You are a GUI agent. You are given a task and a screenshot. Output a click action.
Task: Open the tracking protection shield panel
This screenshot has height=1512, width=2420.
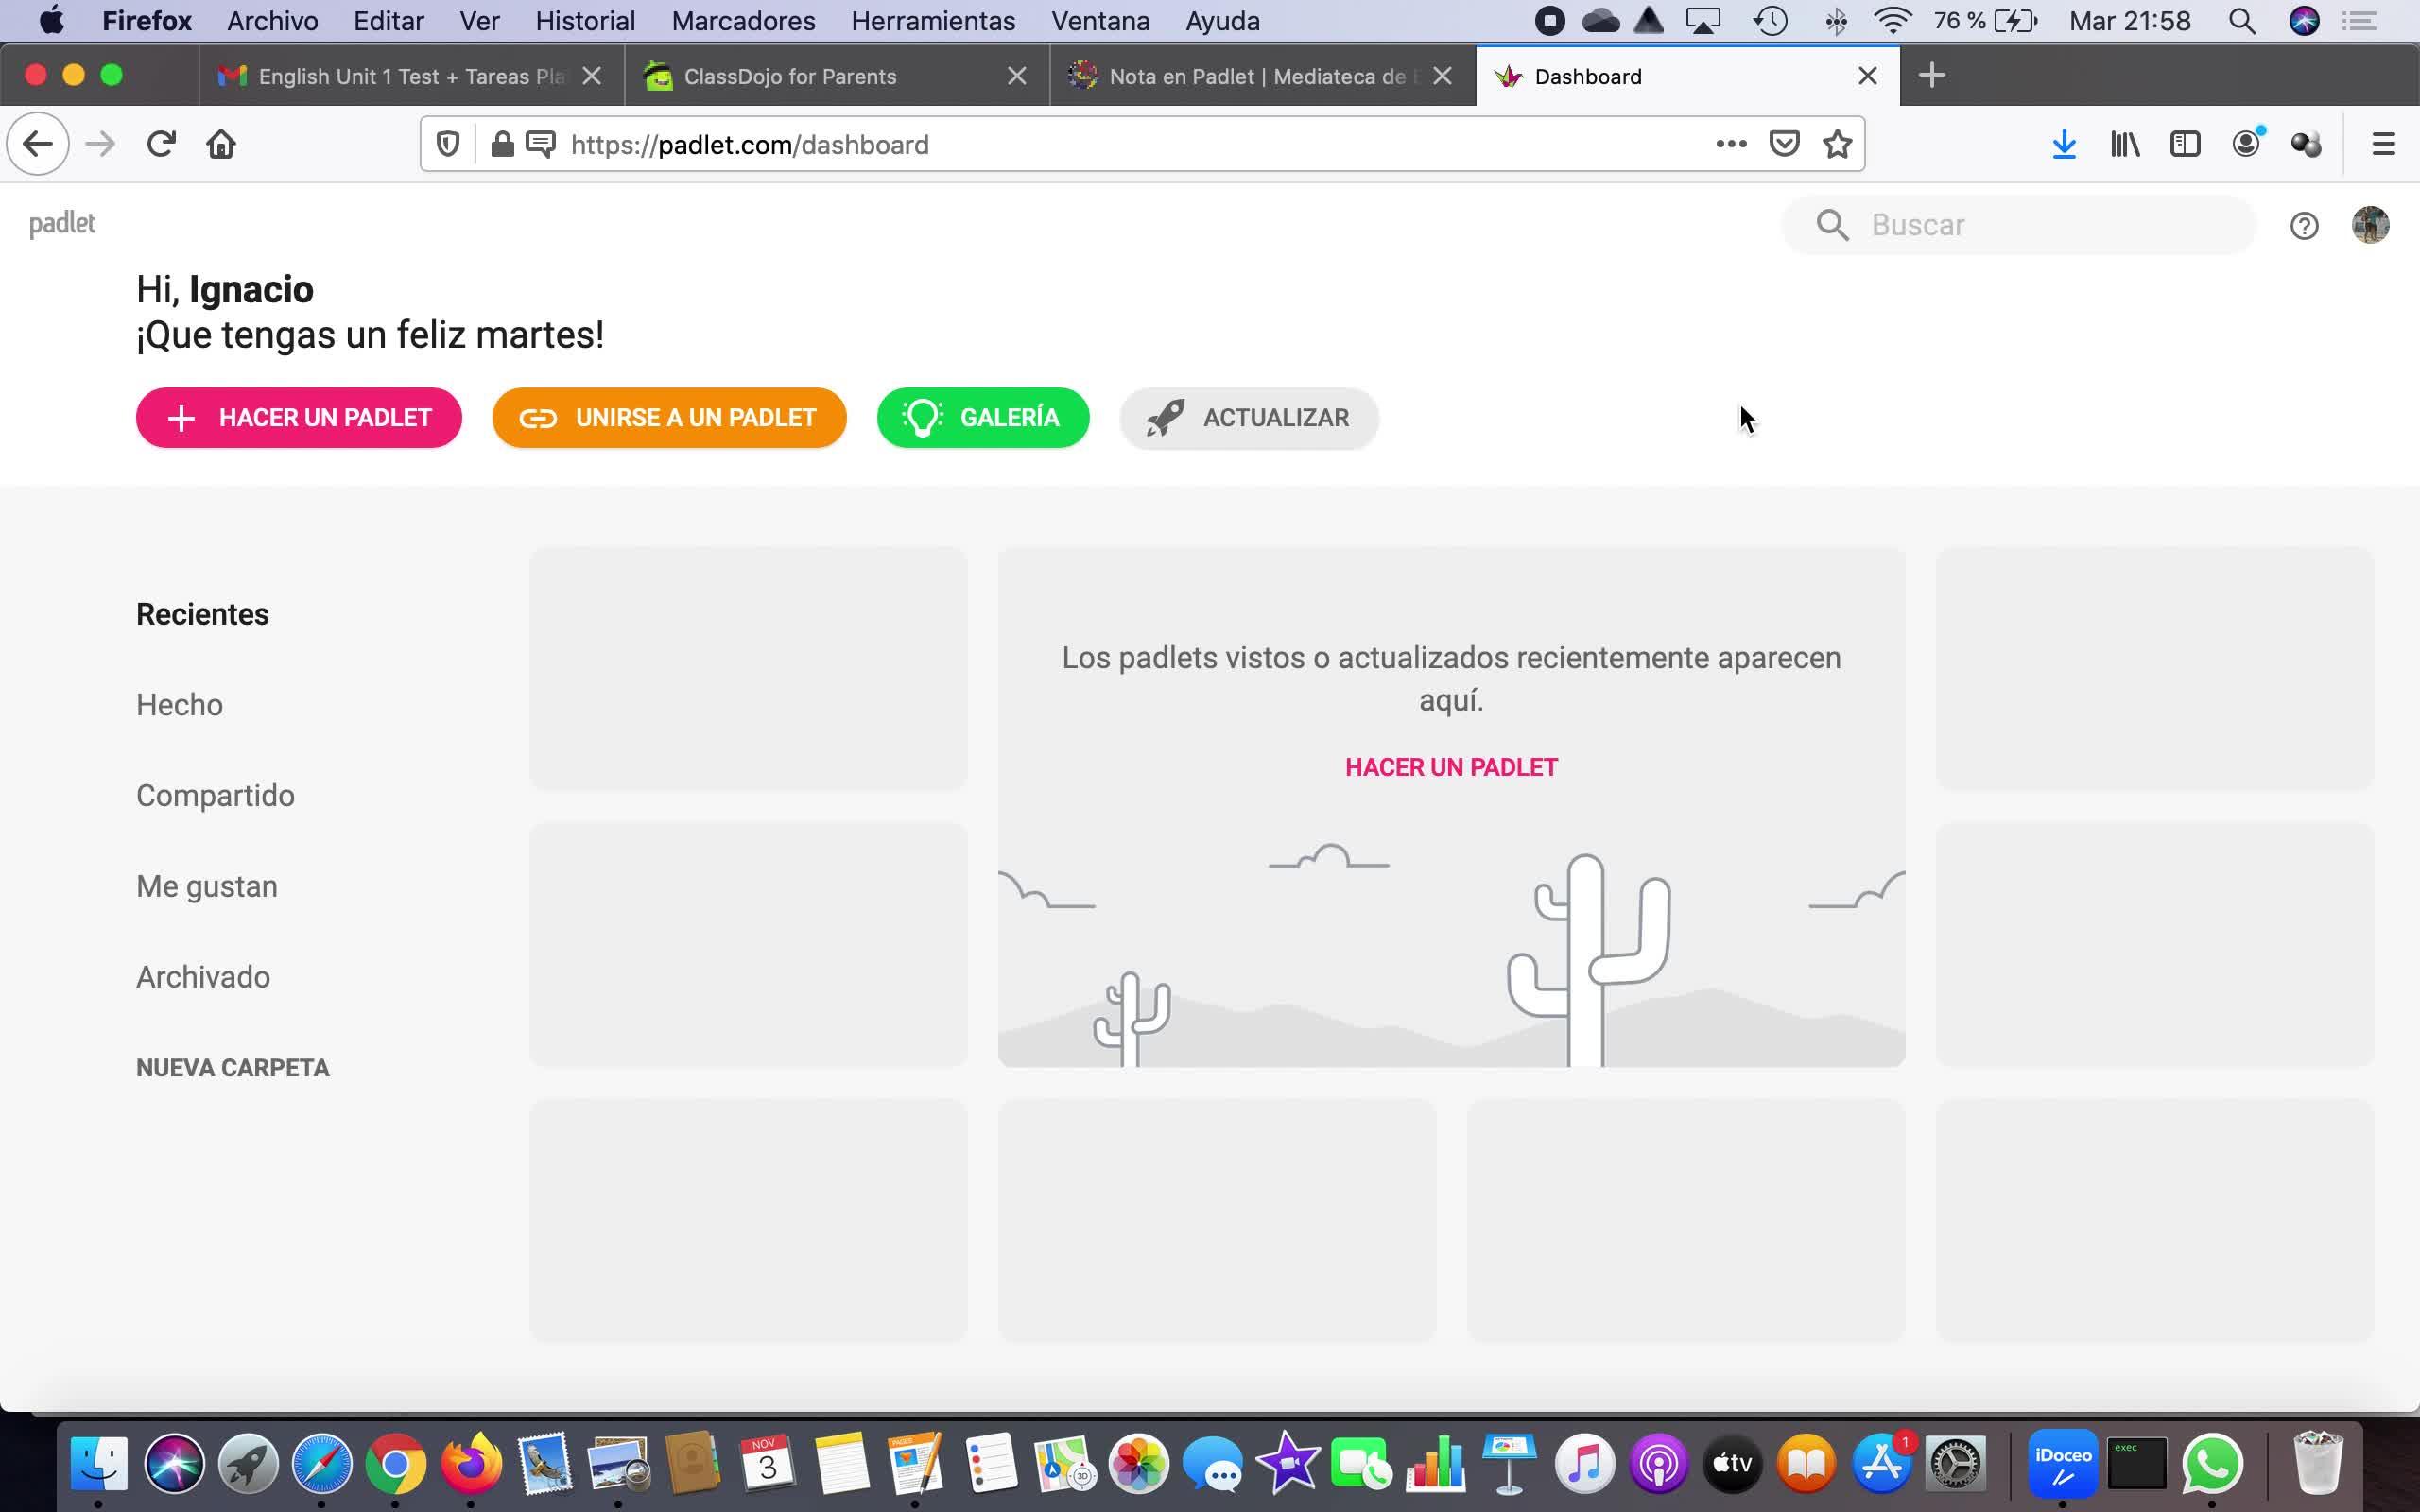[x=448, y=145]
